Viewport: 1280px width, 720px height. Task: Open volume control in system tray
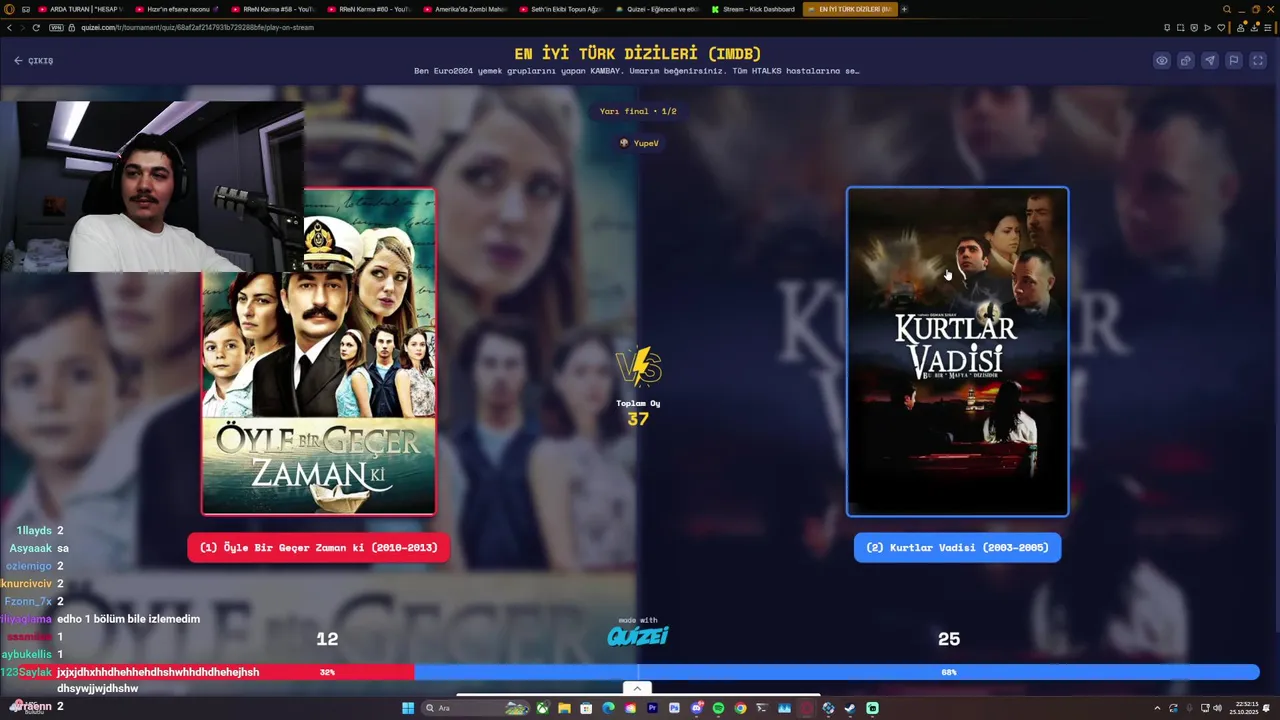1217,708
